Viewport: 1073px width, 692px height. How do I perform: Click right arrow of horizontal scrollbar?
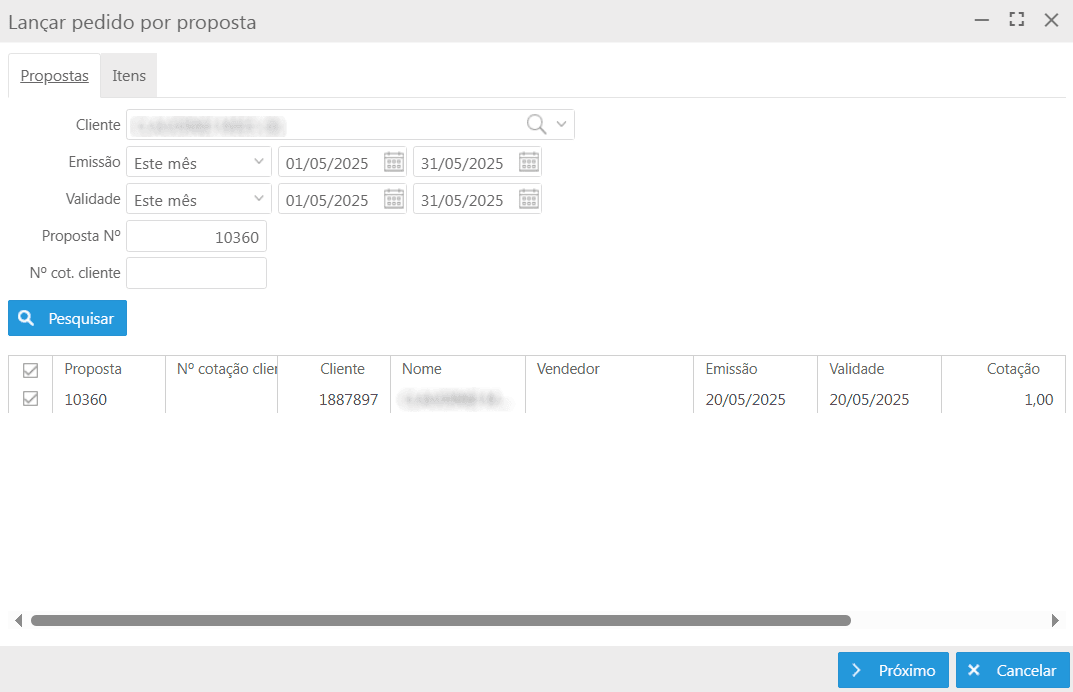click(x=1055, y=620)
